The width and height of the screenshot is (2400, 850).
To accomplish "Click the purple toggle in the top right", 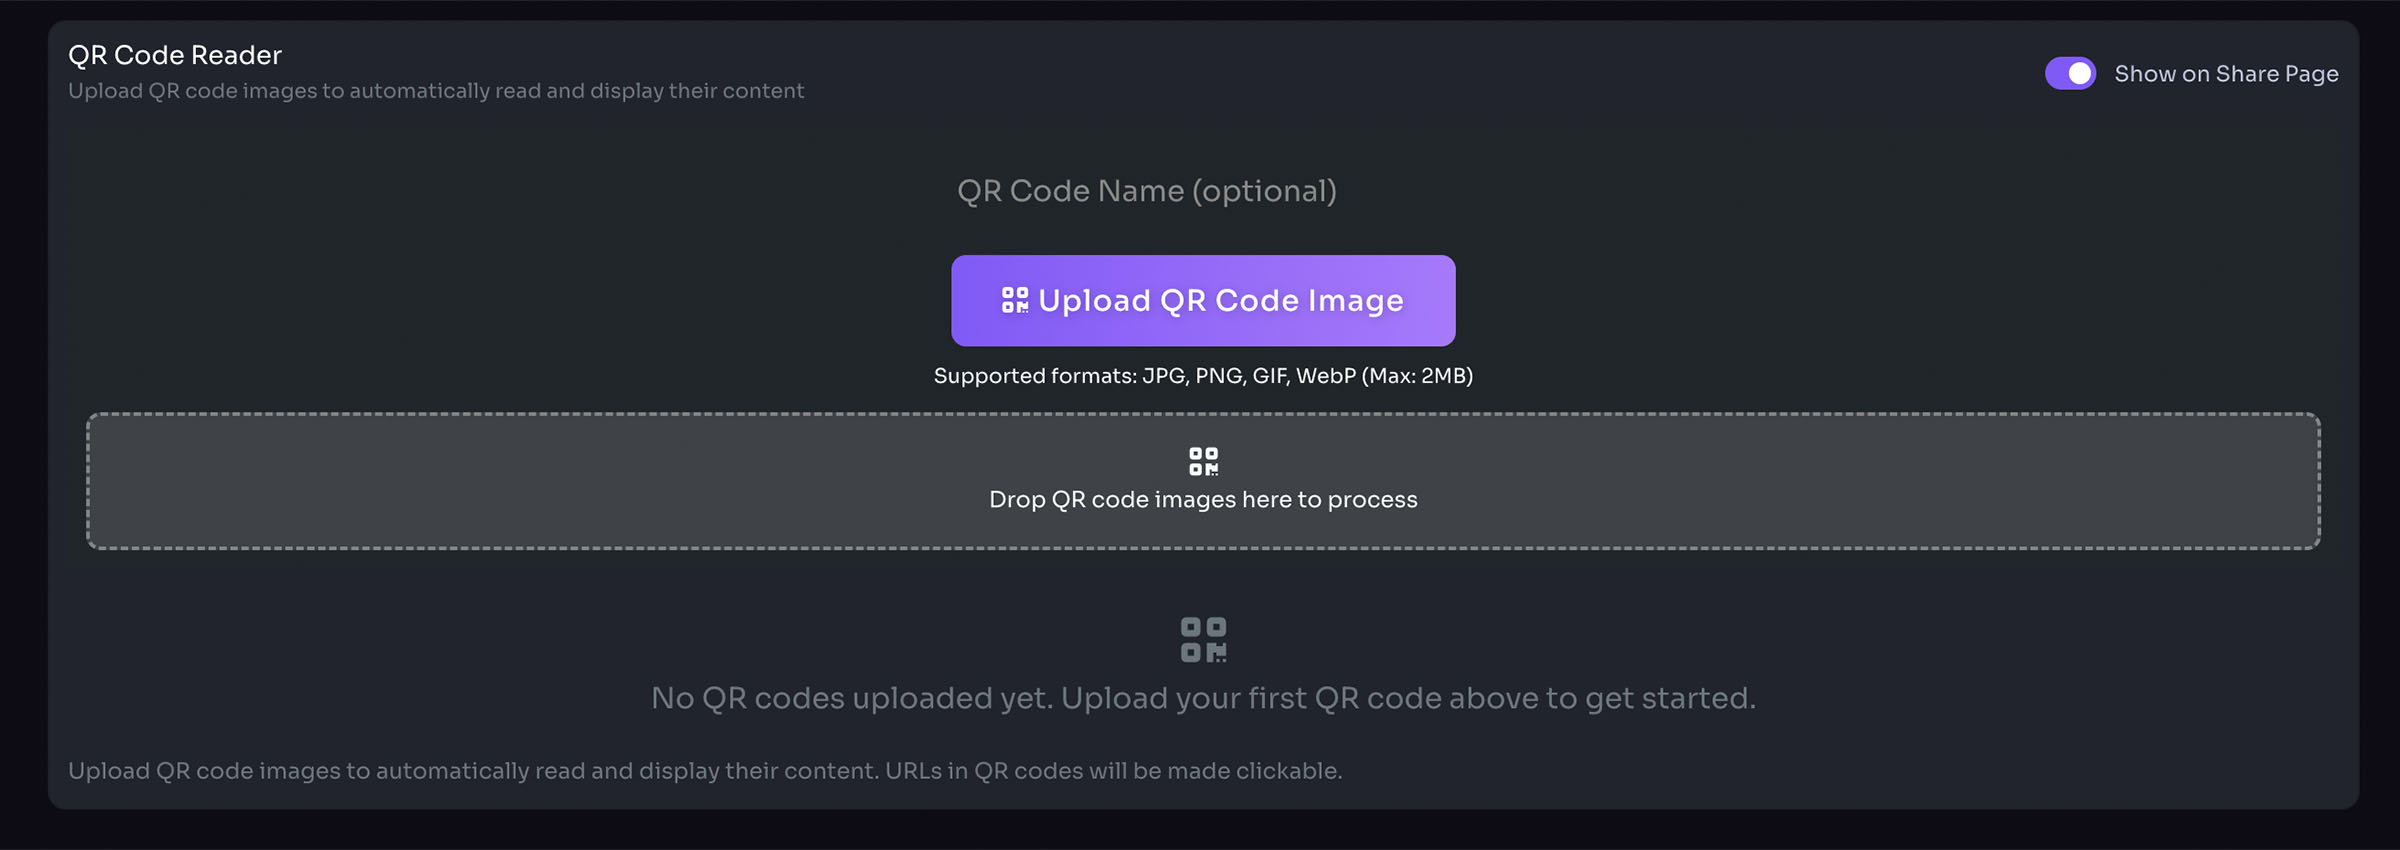I will pos(2070,73).
